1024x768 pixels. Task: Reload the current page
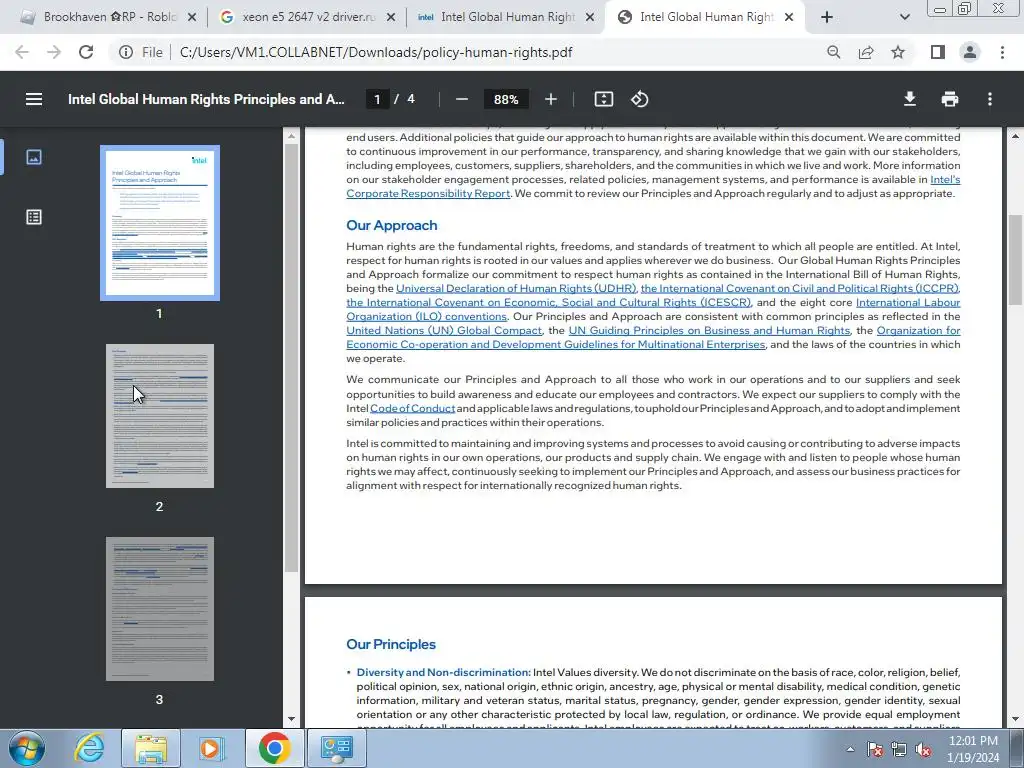86,52
